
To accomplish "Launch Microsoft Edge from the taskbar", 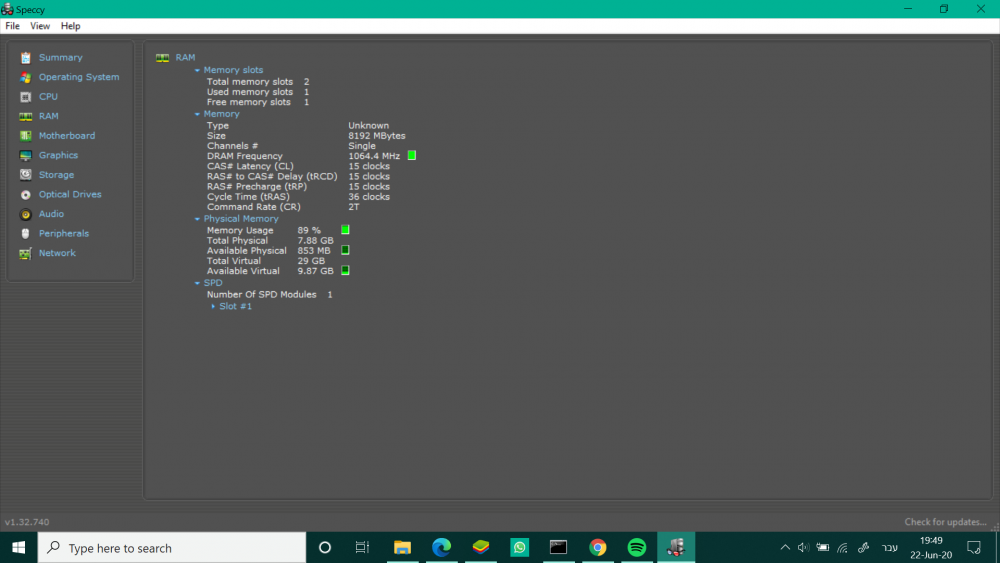I will pos(441,547).
